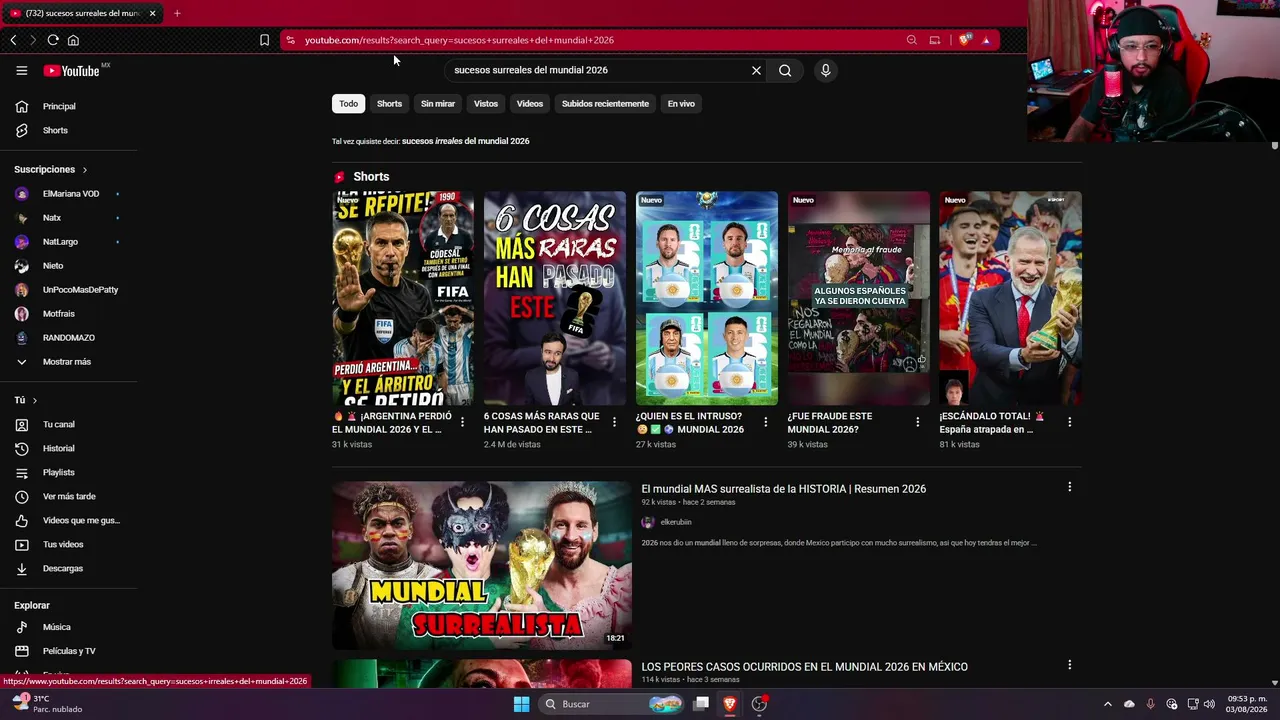Image resolution: width=1280 pixels, height=720 pixels.
Task: Open Películas y TV in Explorar
Action: click(68, 651)
